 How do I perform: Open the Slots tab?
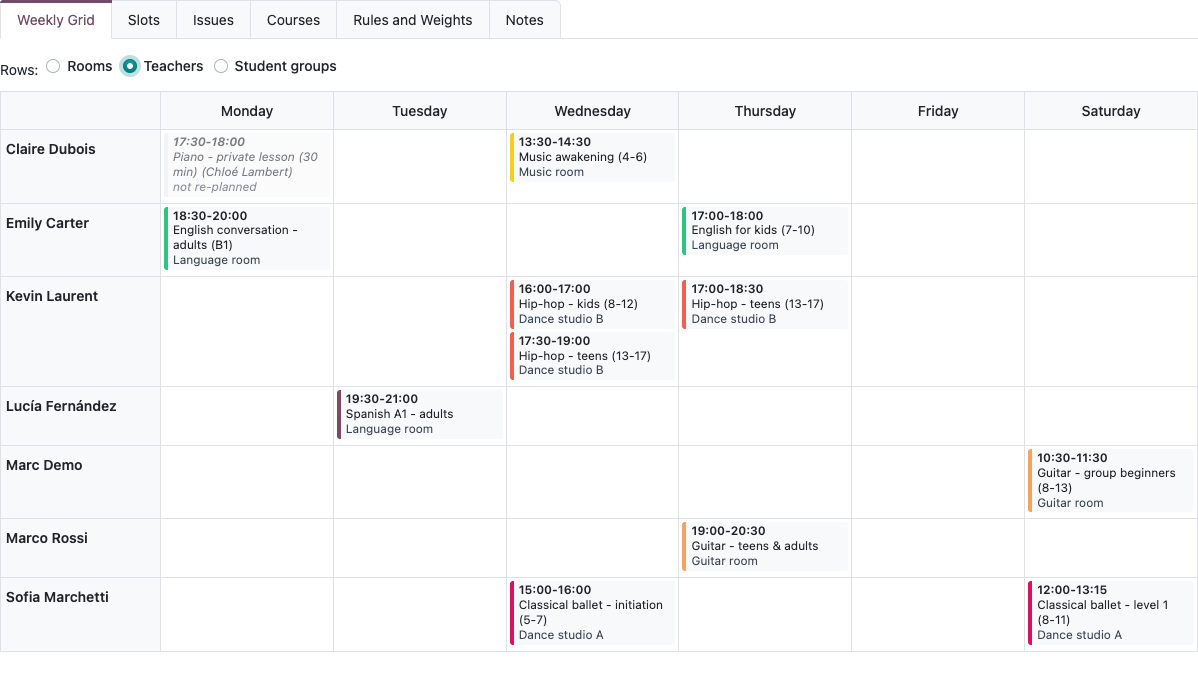(144, 20)
